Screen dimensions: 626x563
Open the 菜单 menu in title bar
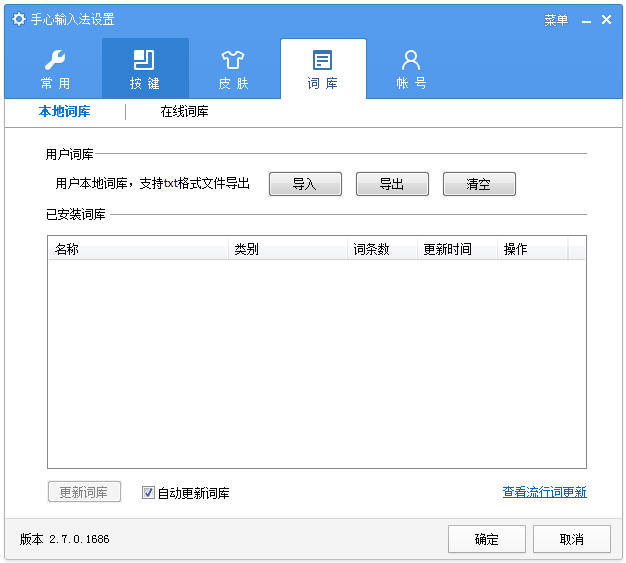click(556, 20)
